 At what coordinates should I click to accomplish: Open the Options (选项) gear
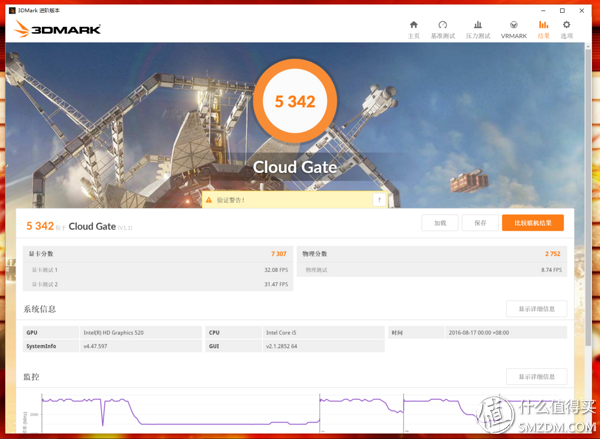point(567,29)
